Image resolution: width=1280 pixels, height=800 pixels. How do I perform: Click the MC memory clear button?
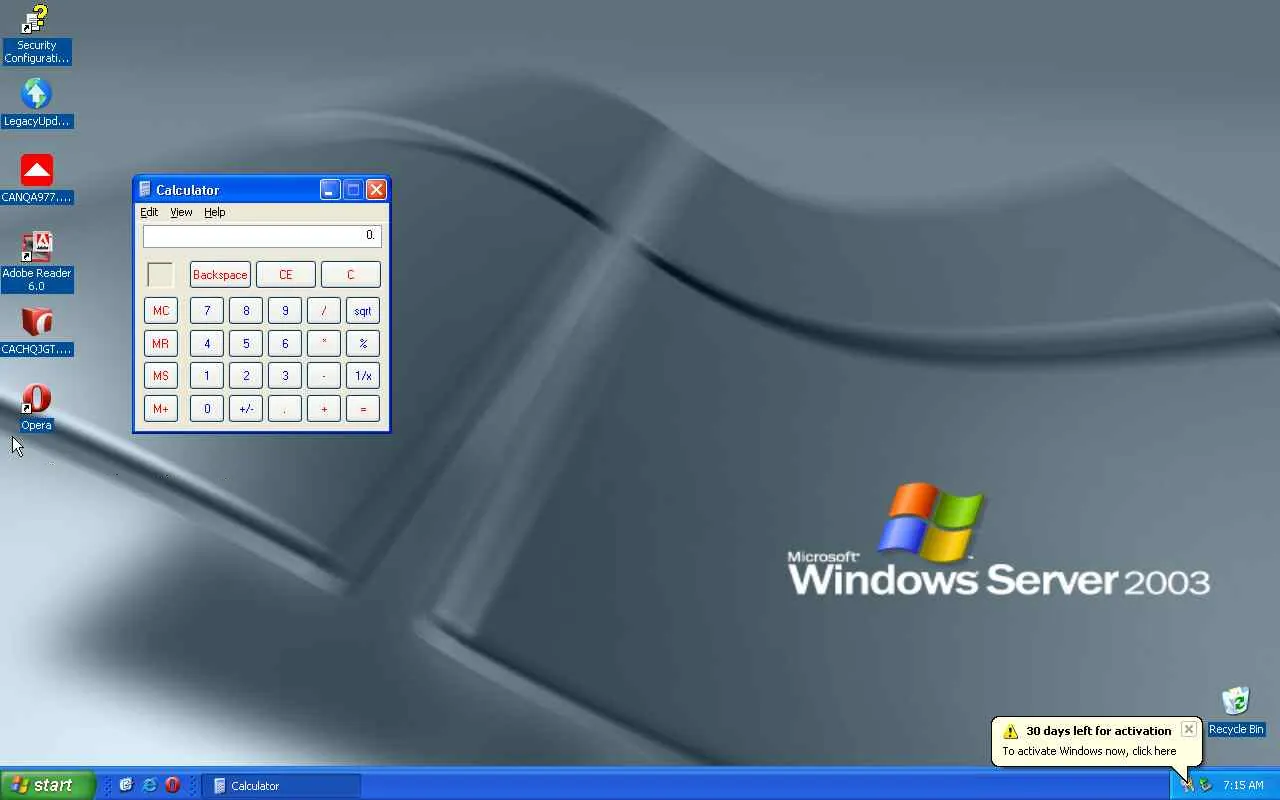pyautogui.click(x=161, y=311)
